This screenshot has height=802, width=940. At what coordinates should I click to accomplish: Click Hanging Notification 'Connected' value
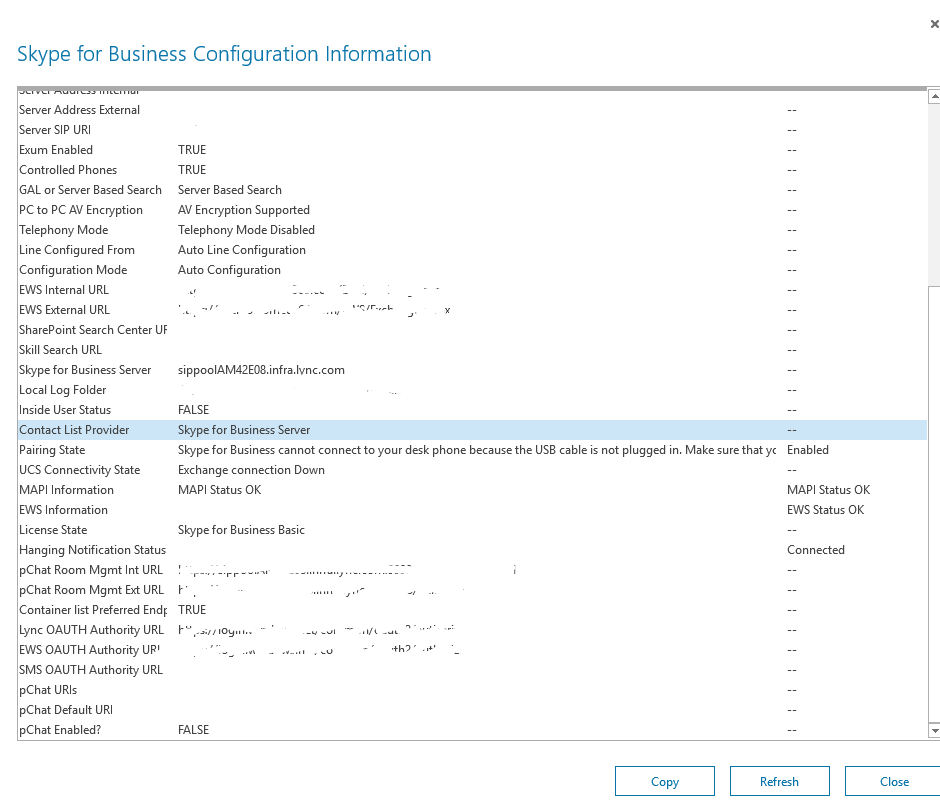coord(815,550)
